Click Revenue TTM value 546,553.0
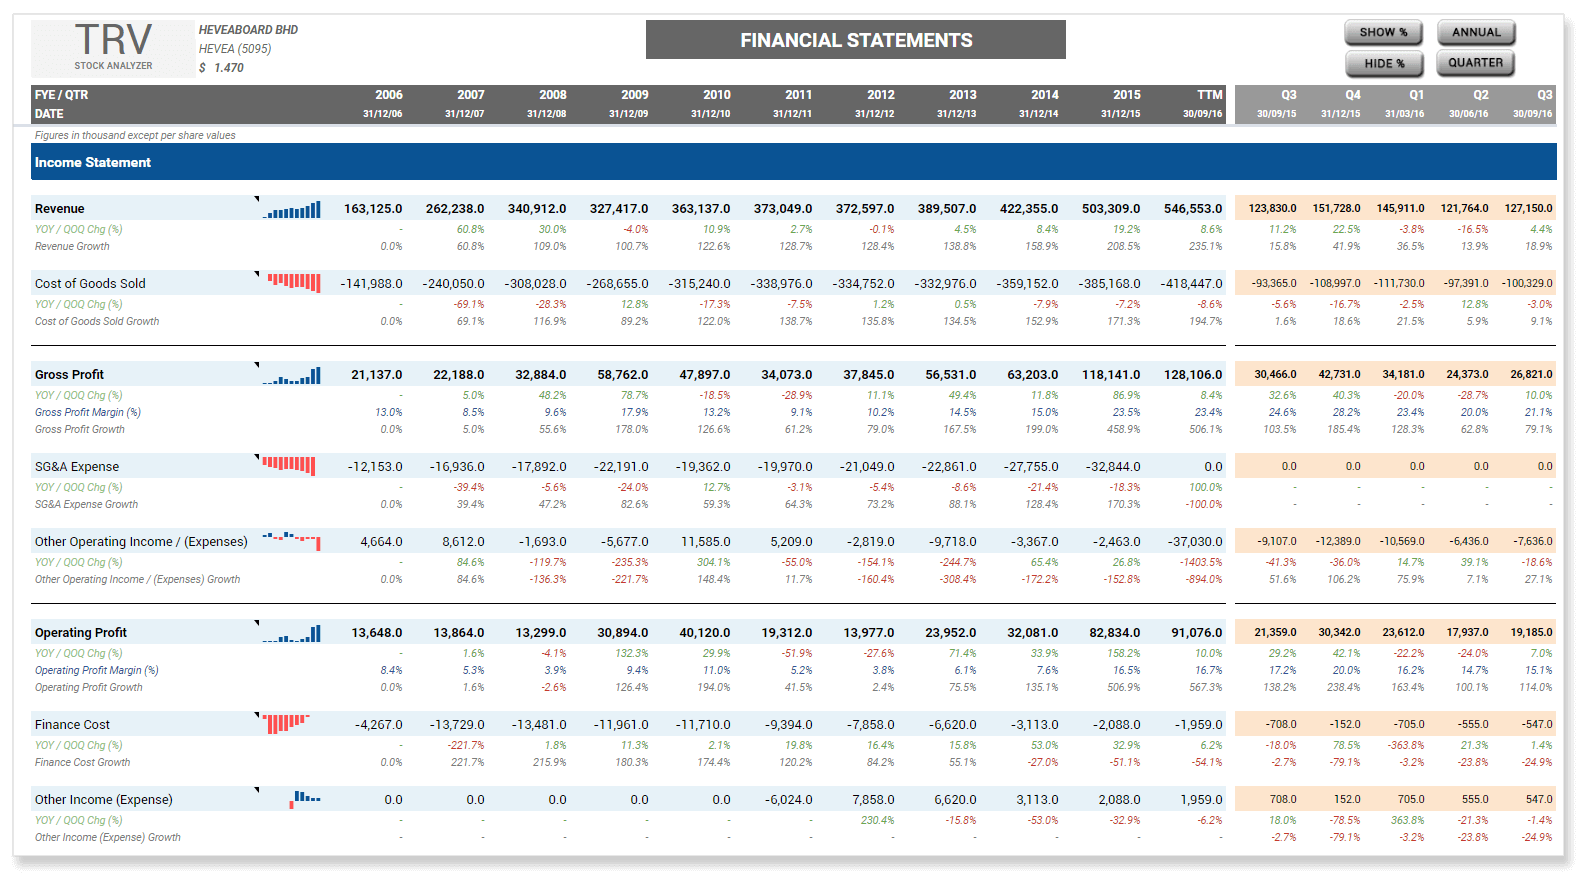This screenshot has width=1591, height=888. [x=1193, y=209]
